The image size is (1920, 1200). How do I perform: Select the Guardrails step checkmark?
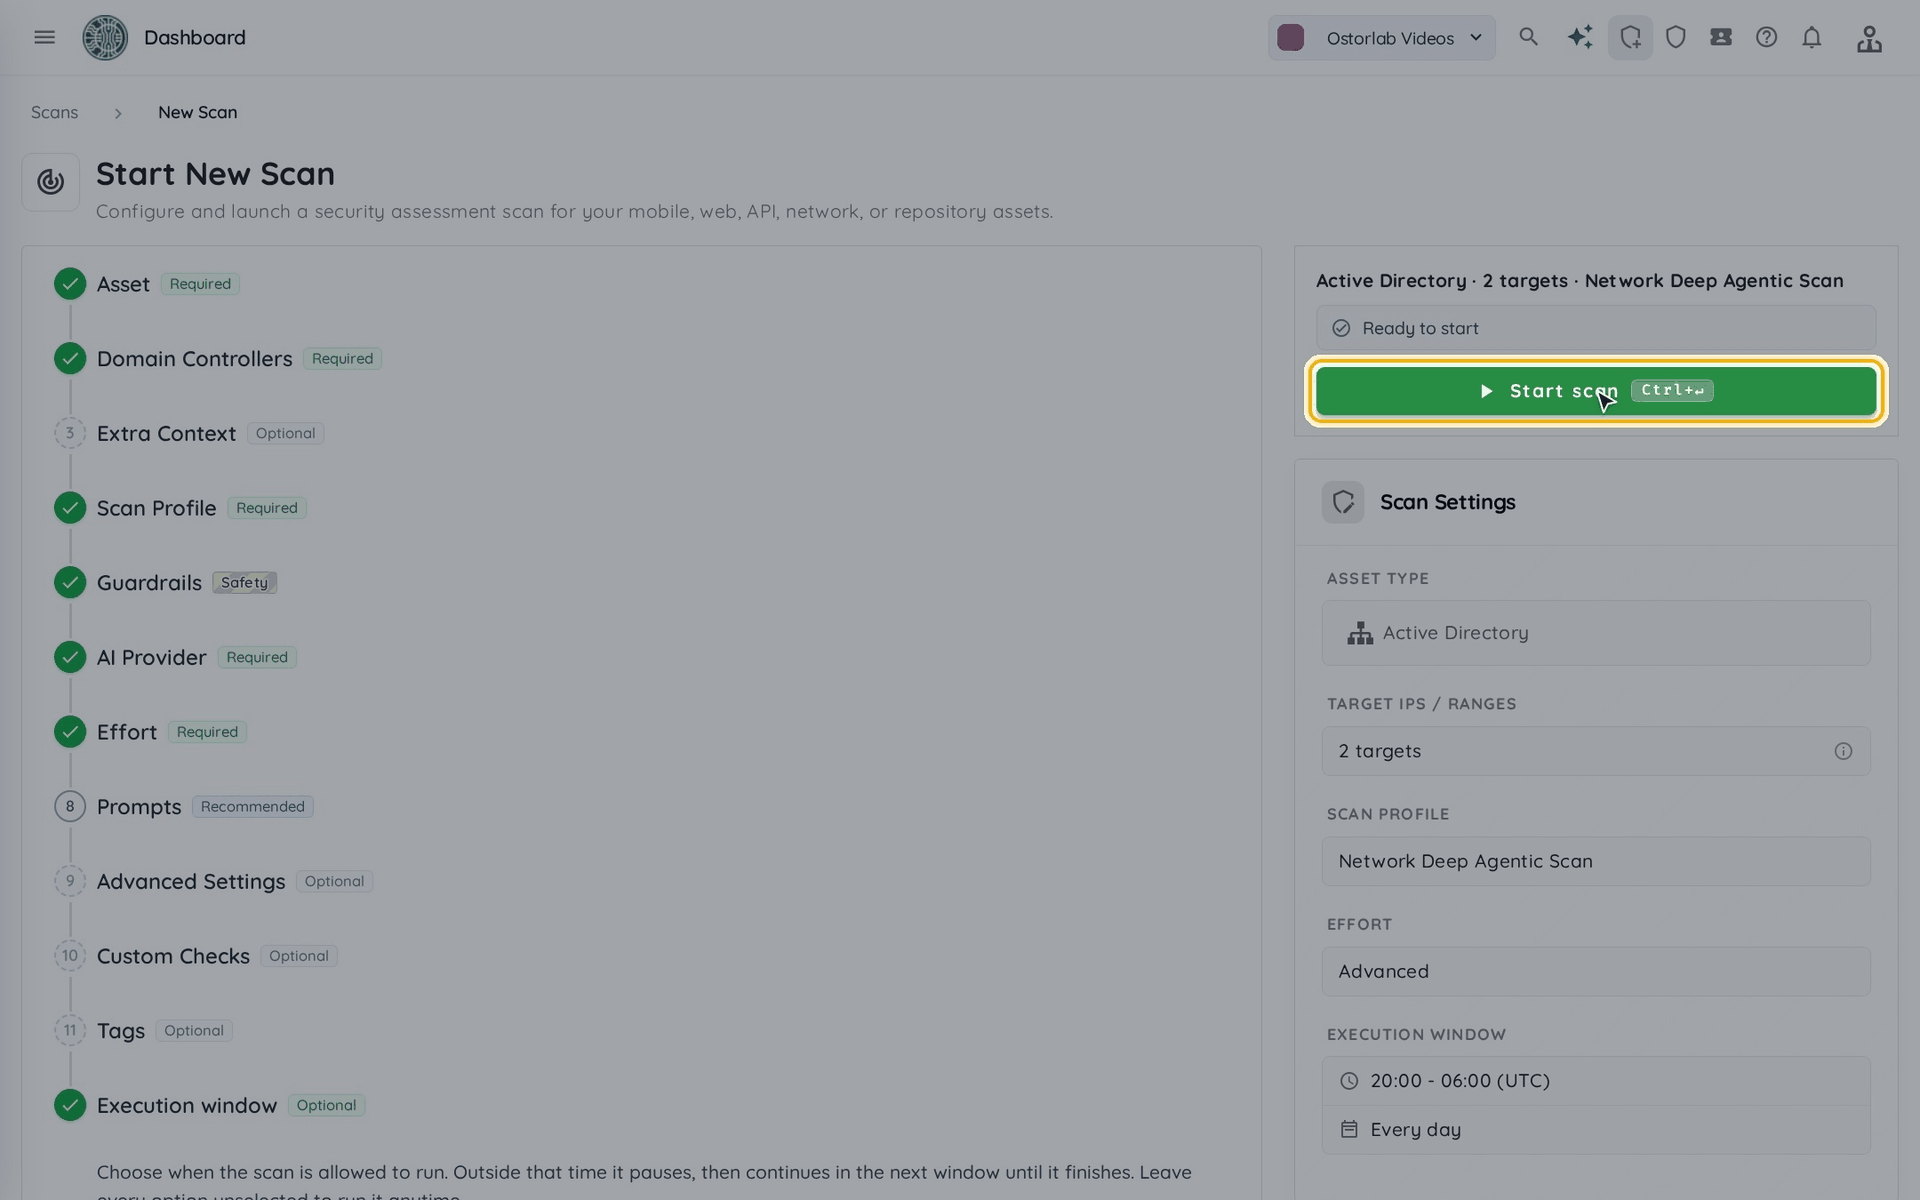[70, 582]
